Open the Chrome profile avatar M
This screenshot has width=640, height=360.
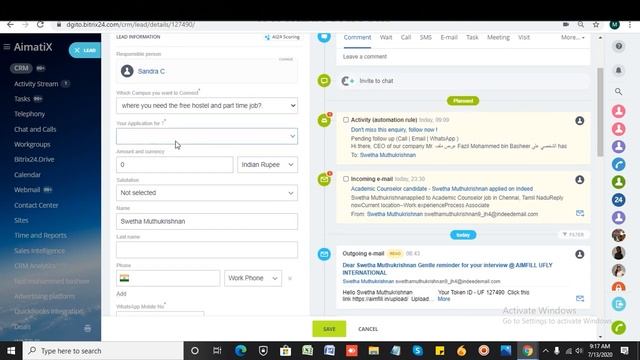pyautogui.click(x=614, y=25)
